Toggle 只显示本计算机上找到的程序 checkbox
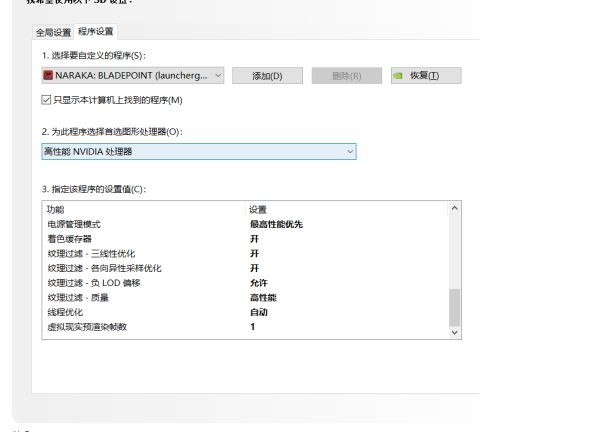This screenshot has height=432, width=600. [x=46, y=100]
